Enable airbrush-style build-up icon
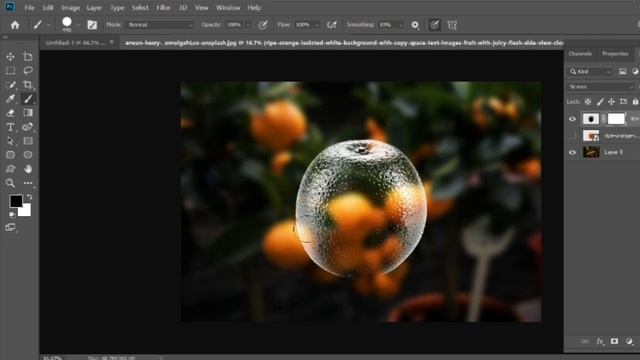 point(332,25)
